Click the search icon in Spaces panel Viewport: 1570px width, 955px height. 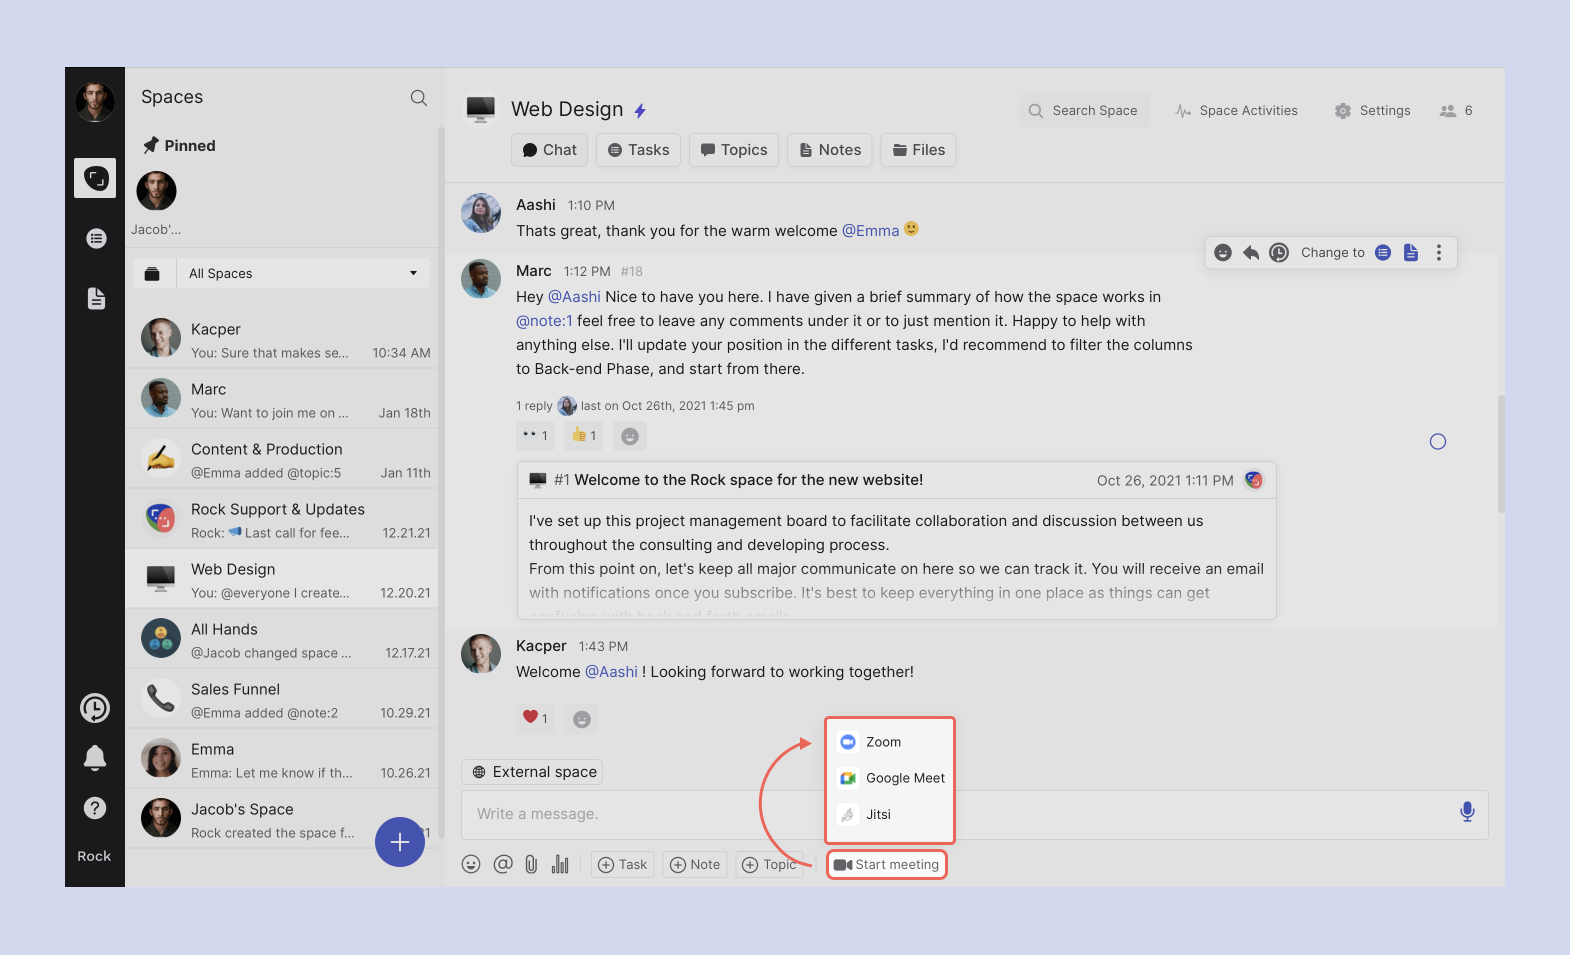(418, 98)
